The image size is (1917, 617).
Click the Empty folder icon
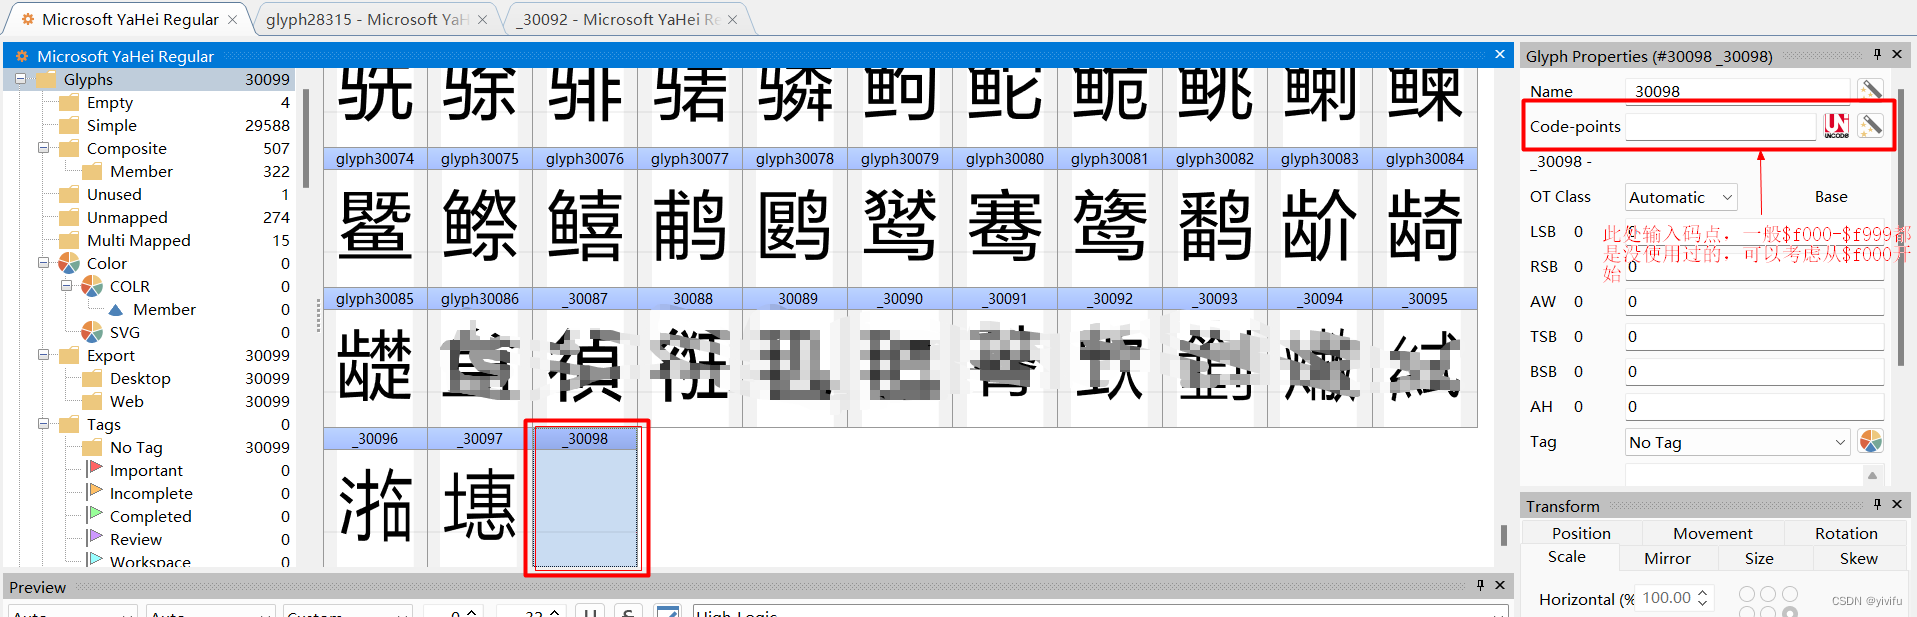point(69,102)
